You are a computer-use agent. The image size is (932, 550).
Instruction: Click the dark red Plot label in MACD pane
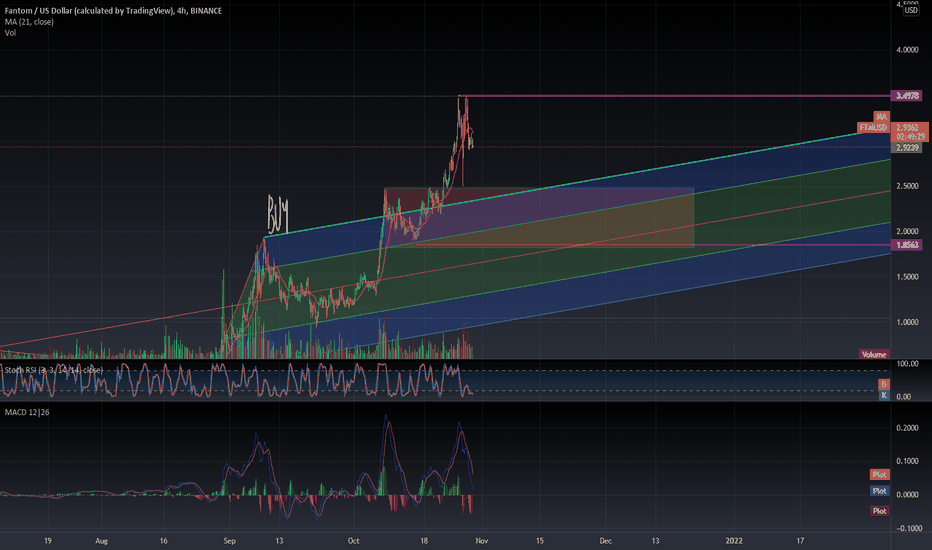click(x=879, y=511)
